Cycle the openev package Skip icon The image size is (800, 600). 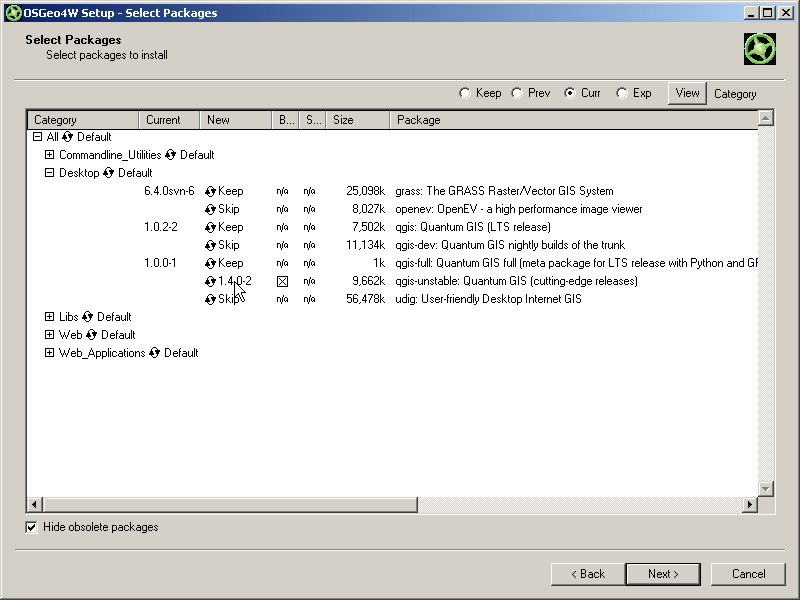pyautogui.click(x=210, y=209)
